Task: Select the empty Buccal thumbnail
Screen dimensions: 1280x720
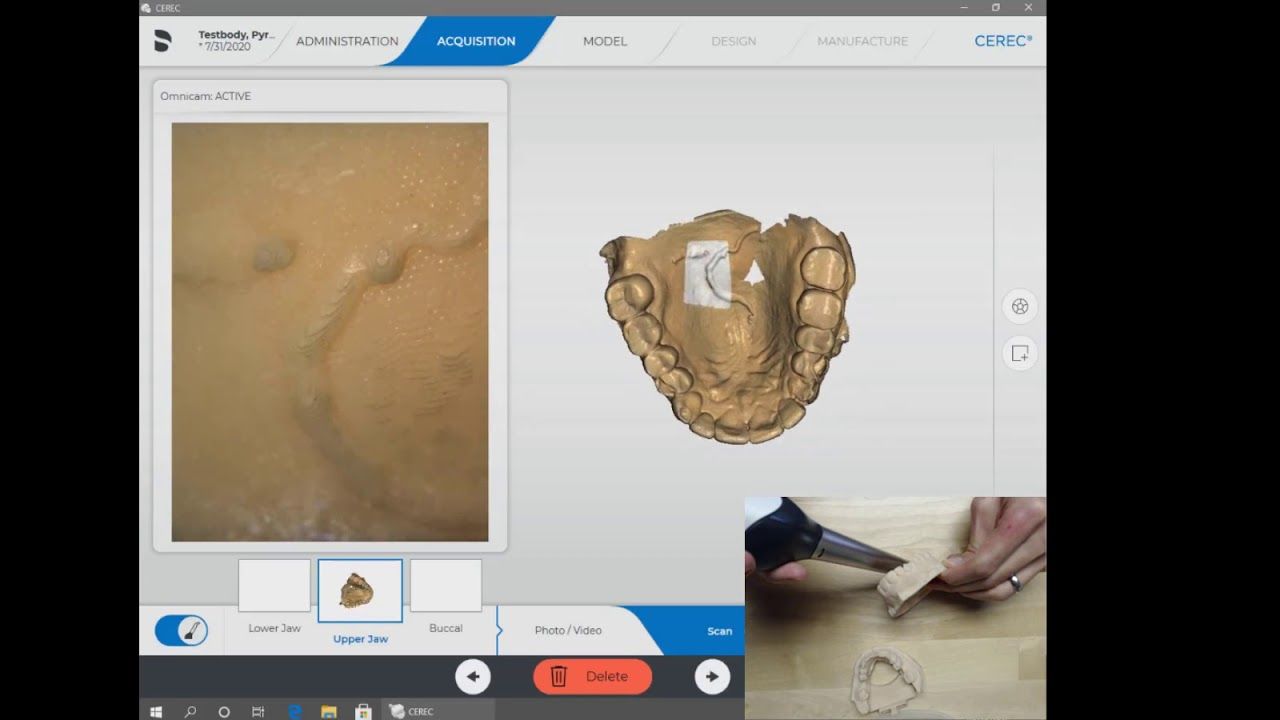Action: (446, 586)
